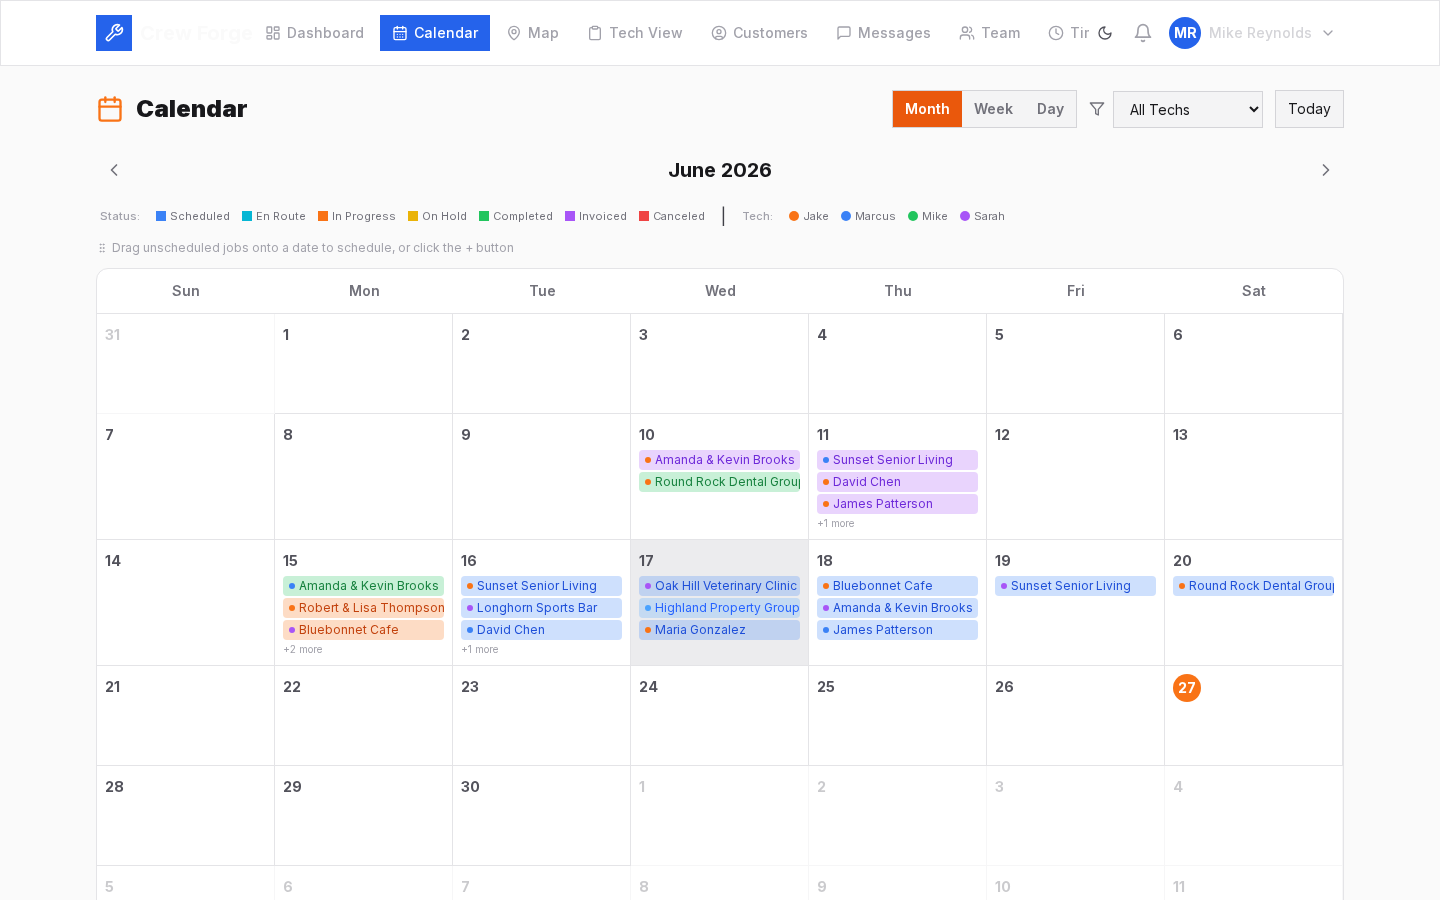
Task: Click the Scheduled status legend swatch
Action: (x=161, y=216)
